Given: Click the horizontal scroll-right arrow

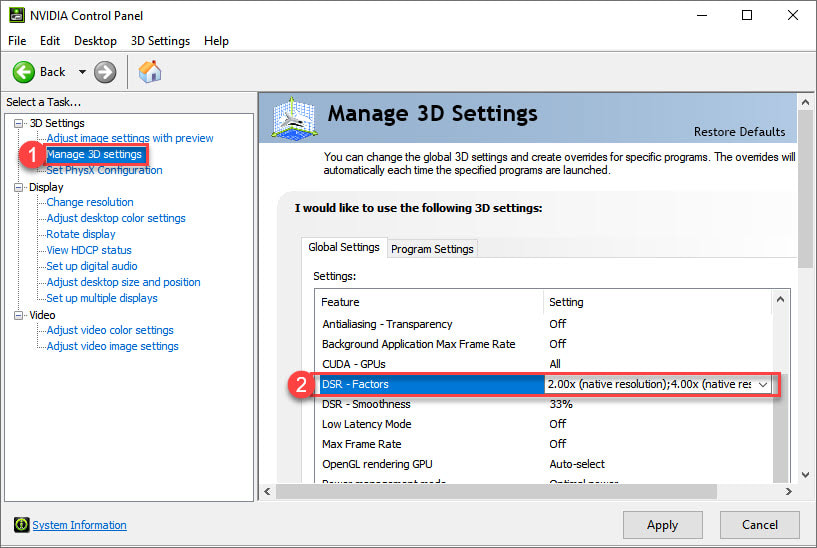Looking at the screenshot, I should 788,491.
